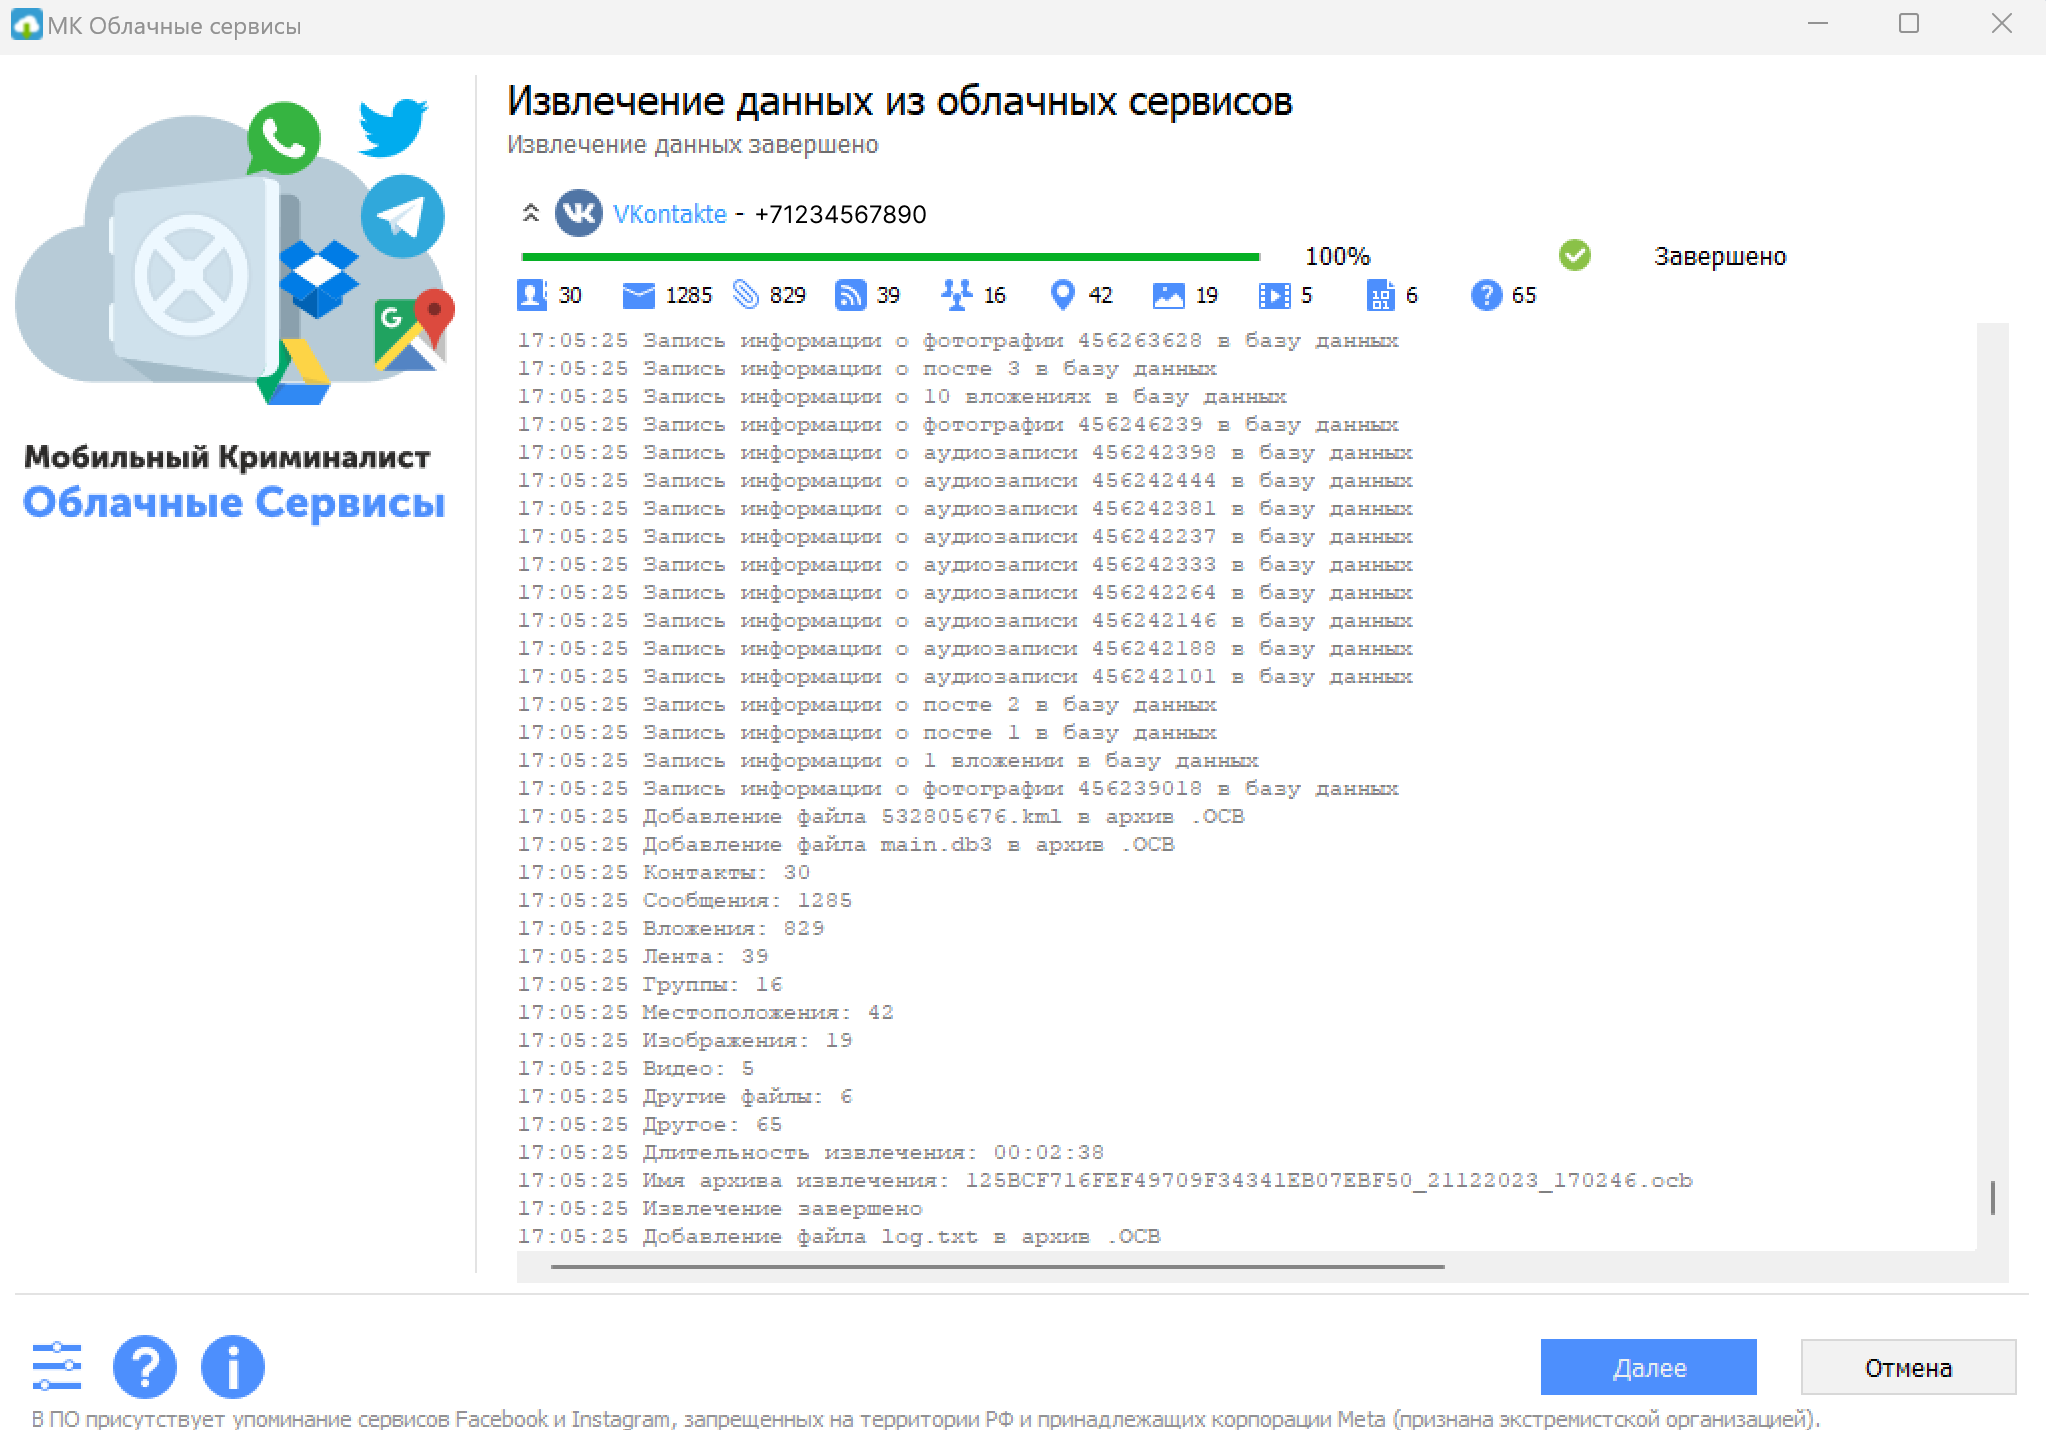Click the contacts icon with count 30
2046x1430 pixels.
[531, 295]
